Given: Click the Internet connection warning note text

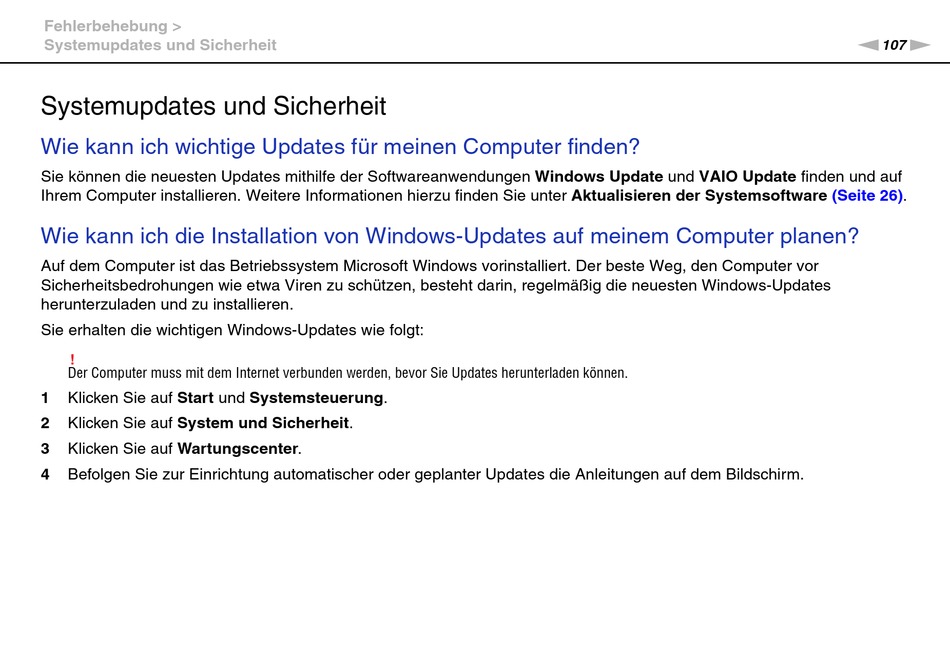Looking at the screenshot, I should click(x=348, y=373).
